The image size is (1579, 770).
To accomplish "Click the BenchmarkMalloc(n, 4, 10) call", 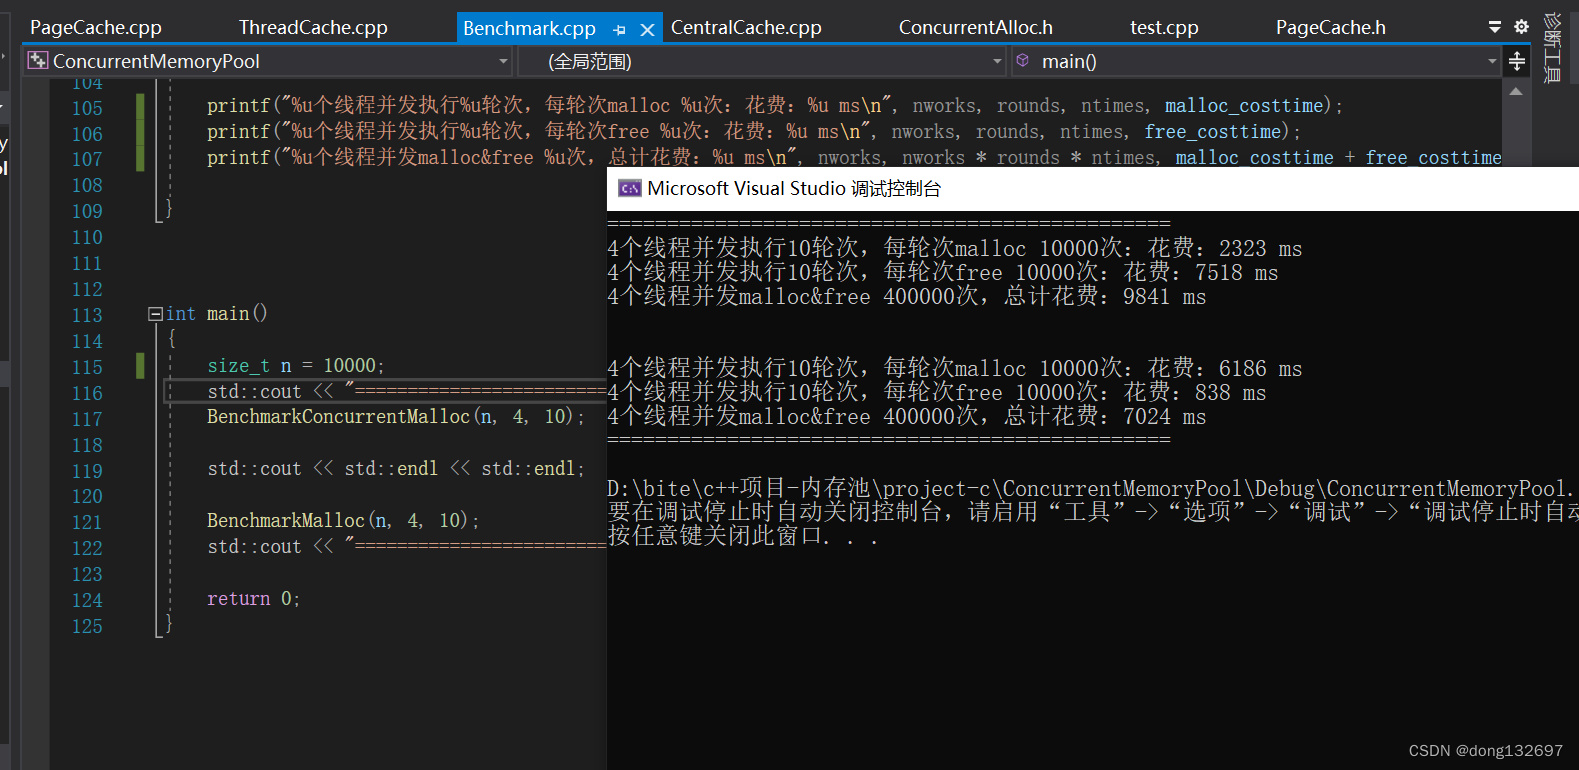I will (343, 521).
